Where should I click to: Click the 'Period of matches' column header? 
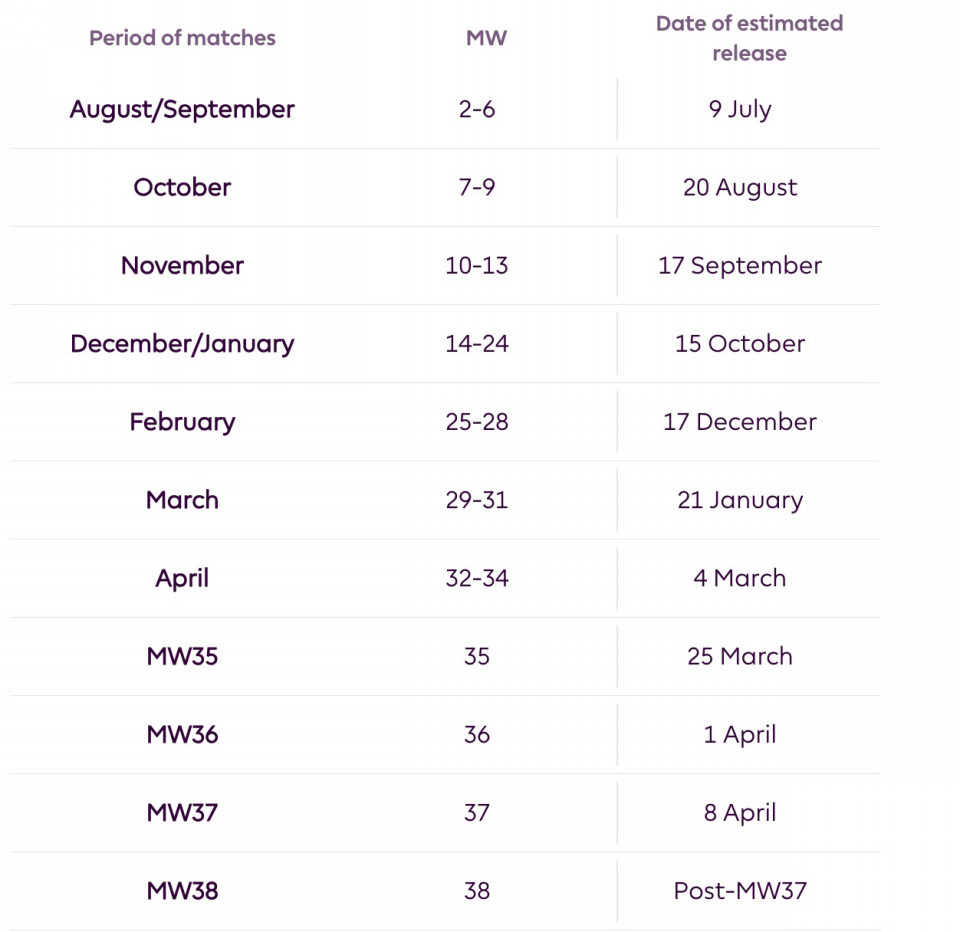click(x=182, y=38)
